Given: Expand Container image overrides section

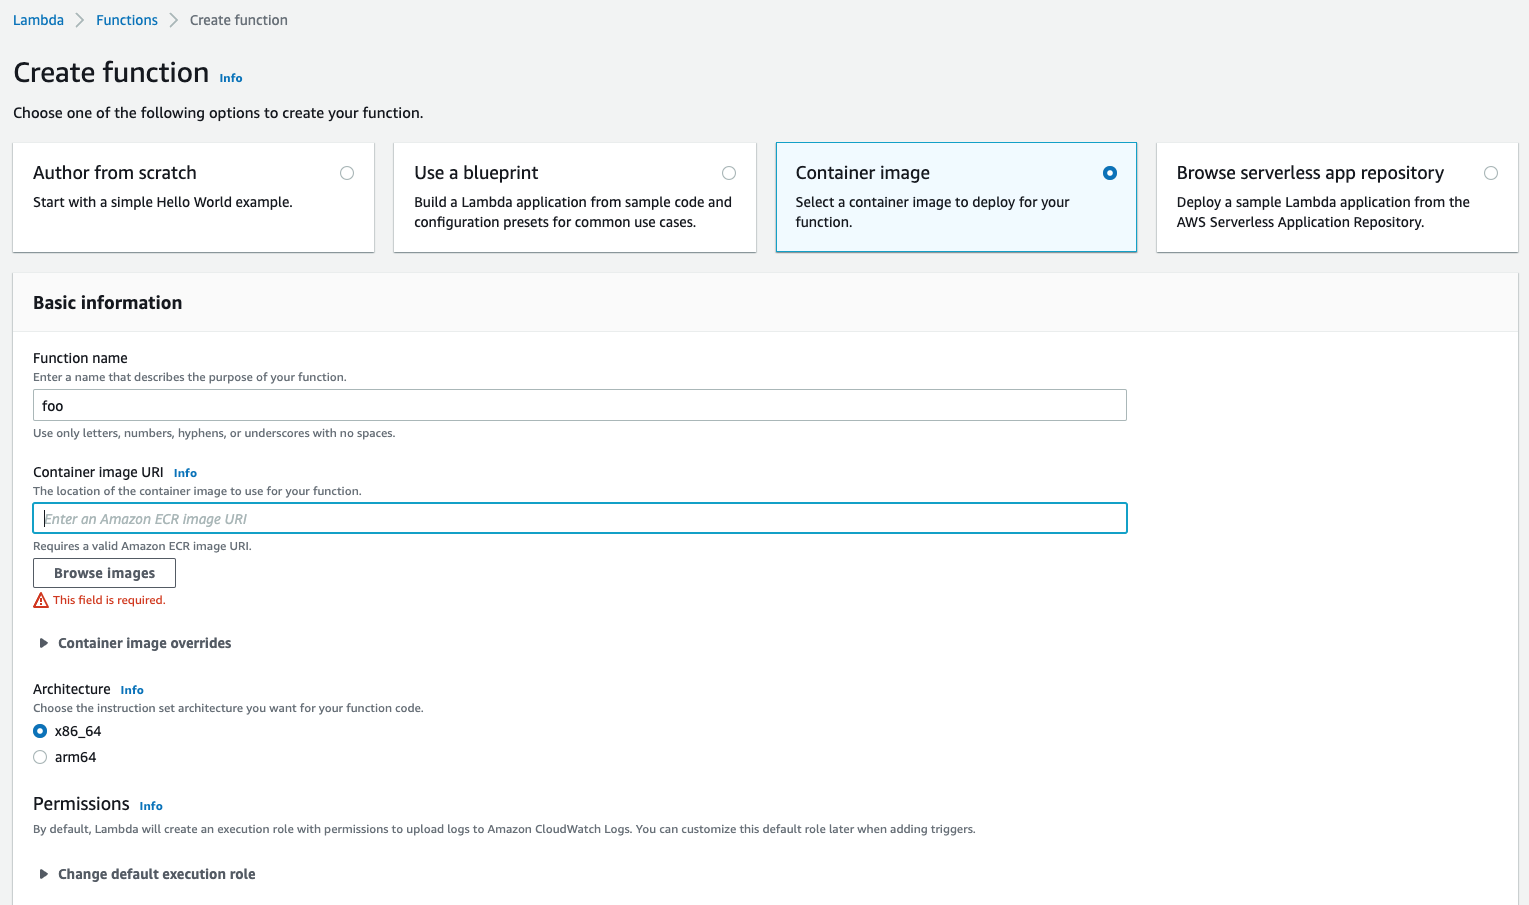Looking at the screenshot, I should pyautogui.click(x=135, y=643).
